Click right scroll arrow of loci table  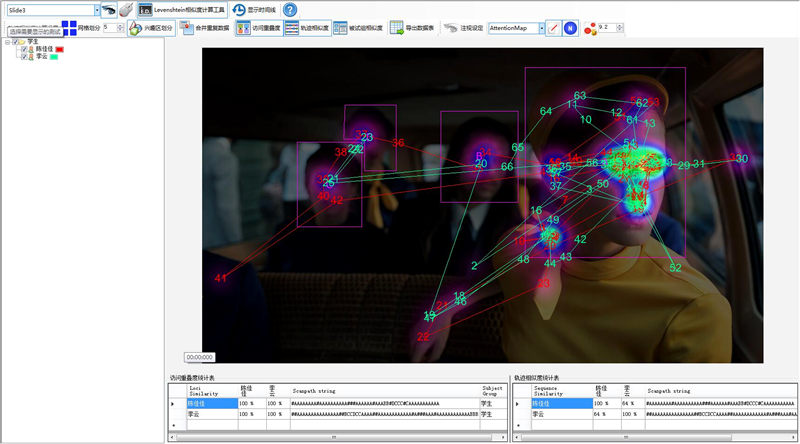pyautogui.click(x=503, y=437)
